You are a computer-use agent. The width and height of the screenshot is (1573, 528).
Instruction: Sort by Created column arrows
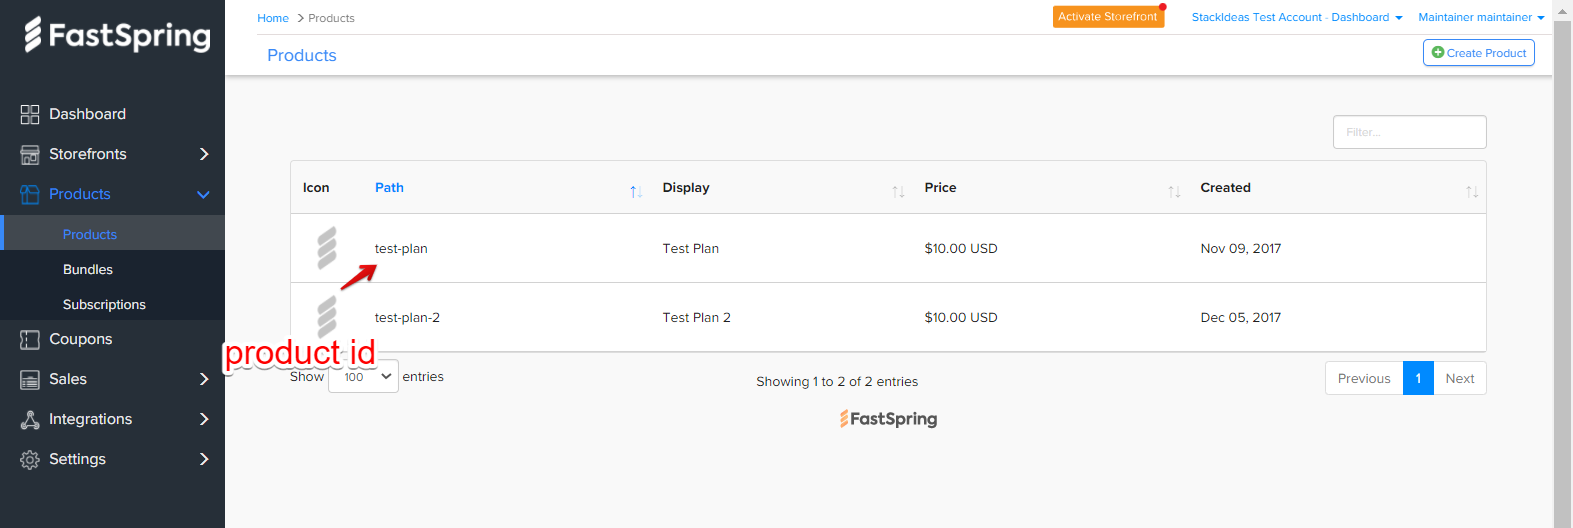click(1472, 191)
